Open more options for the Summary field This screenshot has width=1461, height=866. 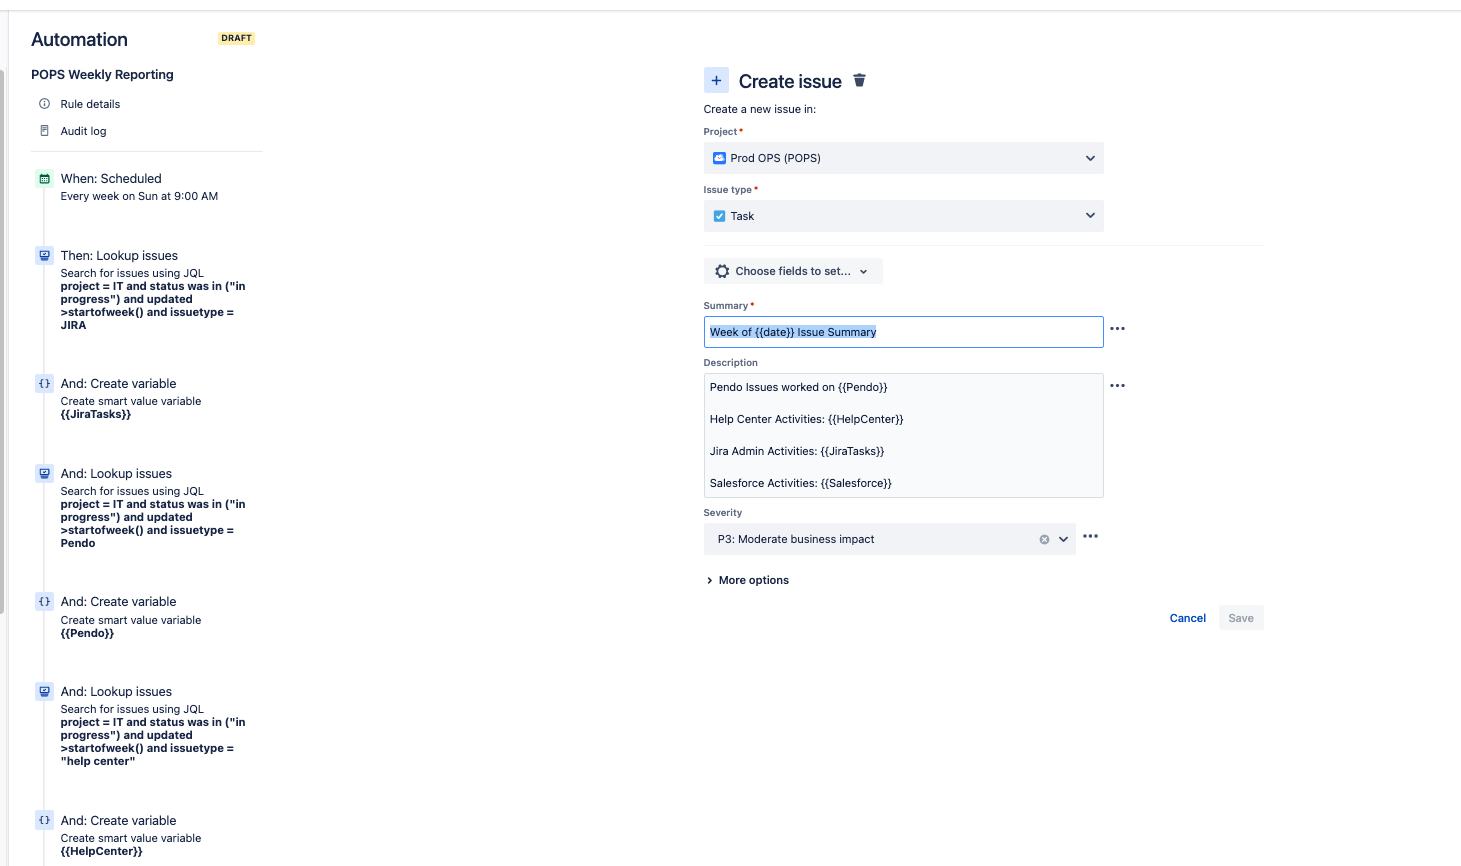pyautogui.click(x=1118, y=329)
